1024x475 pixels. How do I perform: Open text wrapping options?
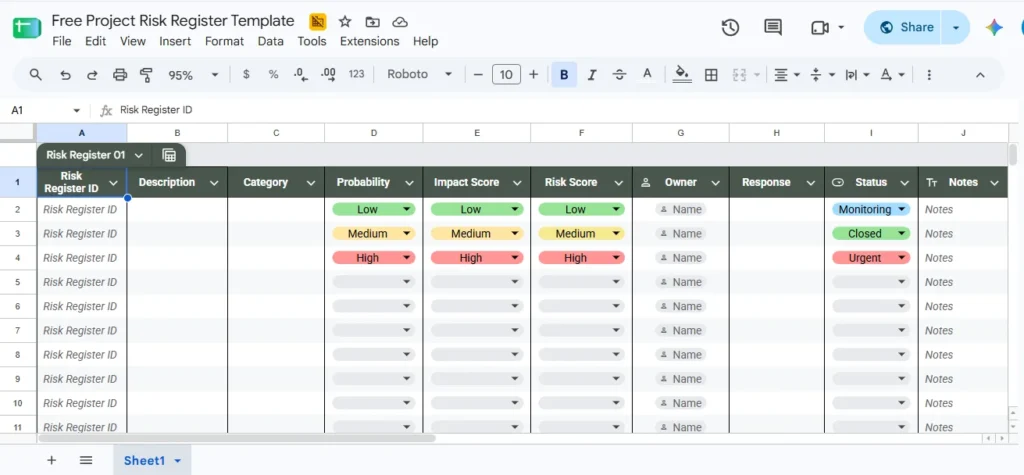[857, 74]
